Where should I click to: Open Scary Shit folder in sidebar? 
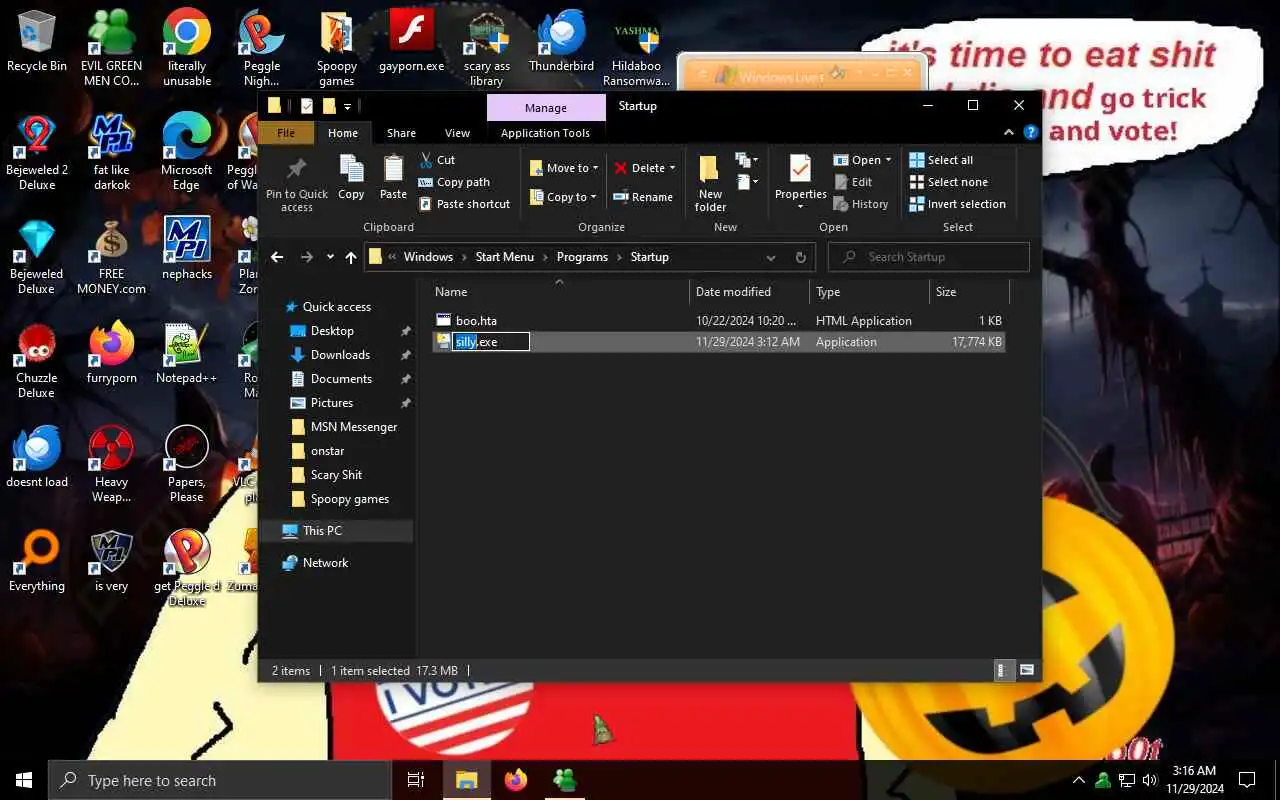(x=336, y=475)
